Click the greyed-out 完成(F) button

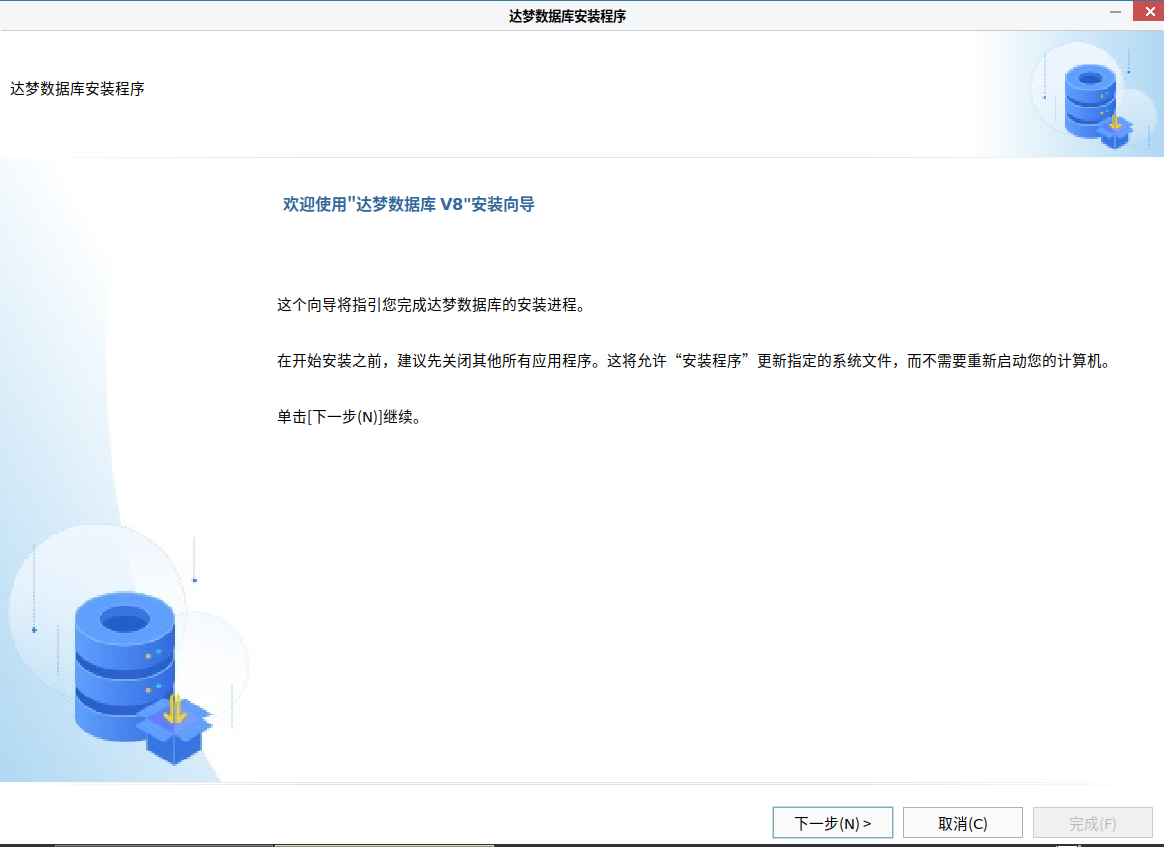[x=1093, y=823]
